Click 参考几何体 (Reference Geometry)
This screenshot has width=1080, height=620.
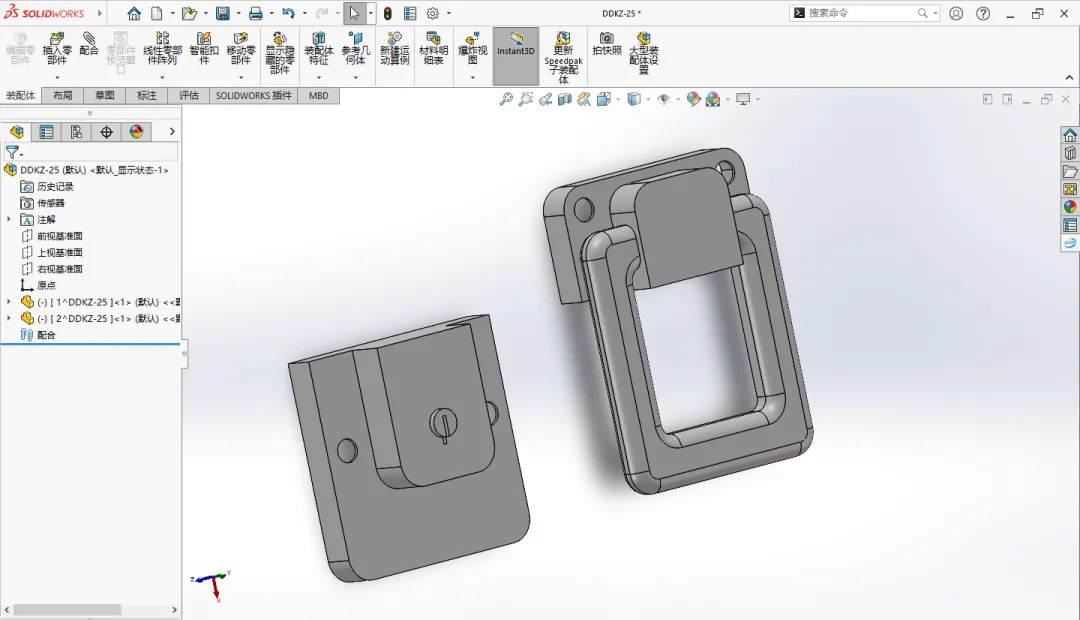coord(355,48)
